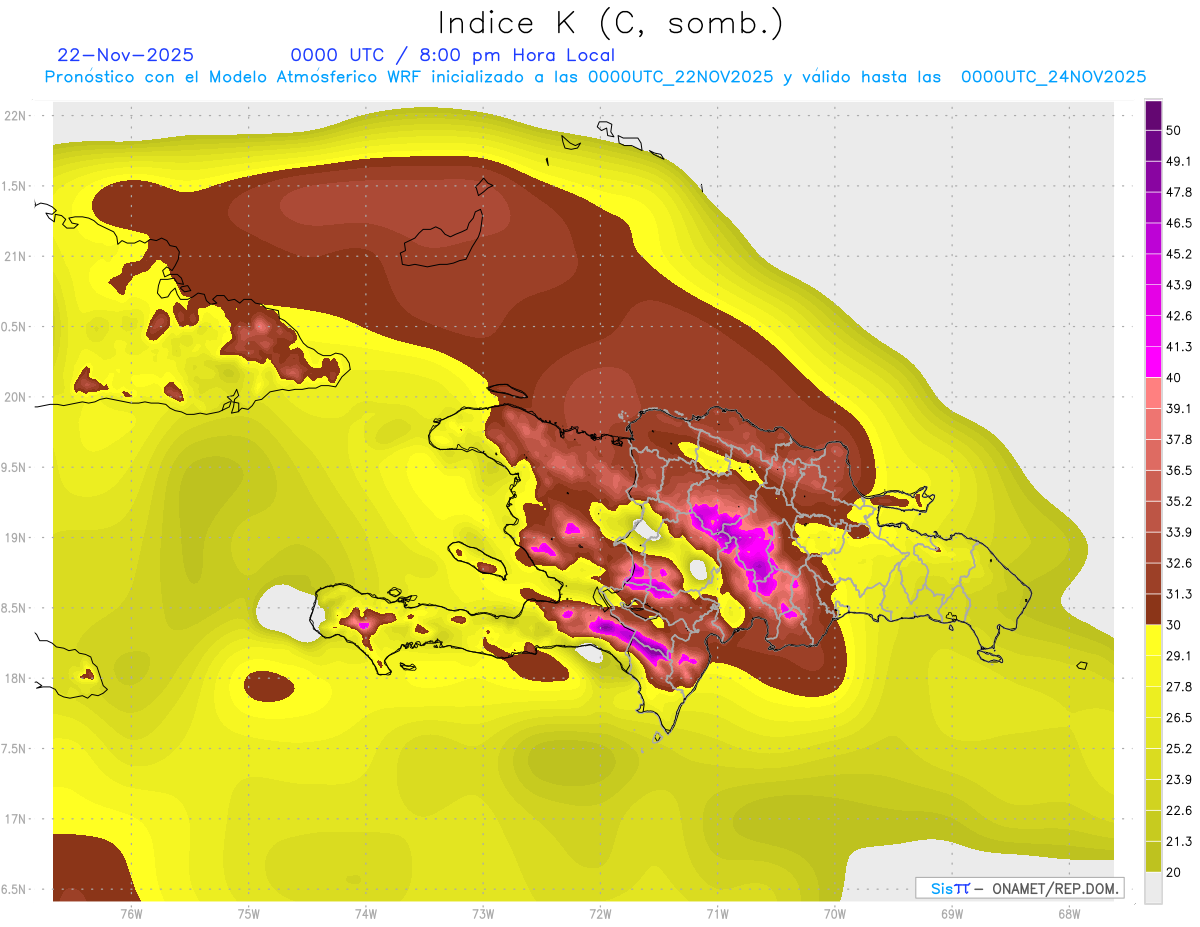This screenshot has height=927, width=1200.
Task: Pick the magenta swatch between 40 and 41.3
Action: 1154,362
